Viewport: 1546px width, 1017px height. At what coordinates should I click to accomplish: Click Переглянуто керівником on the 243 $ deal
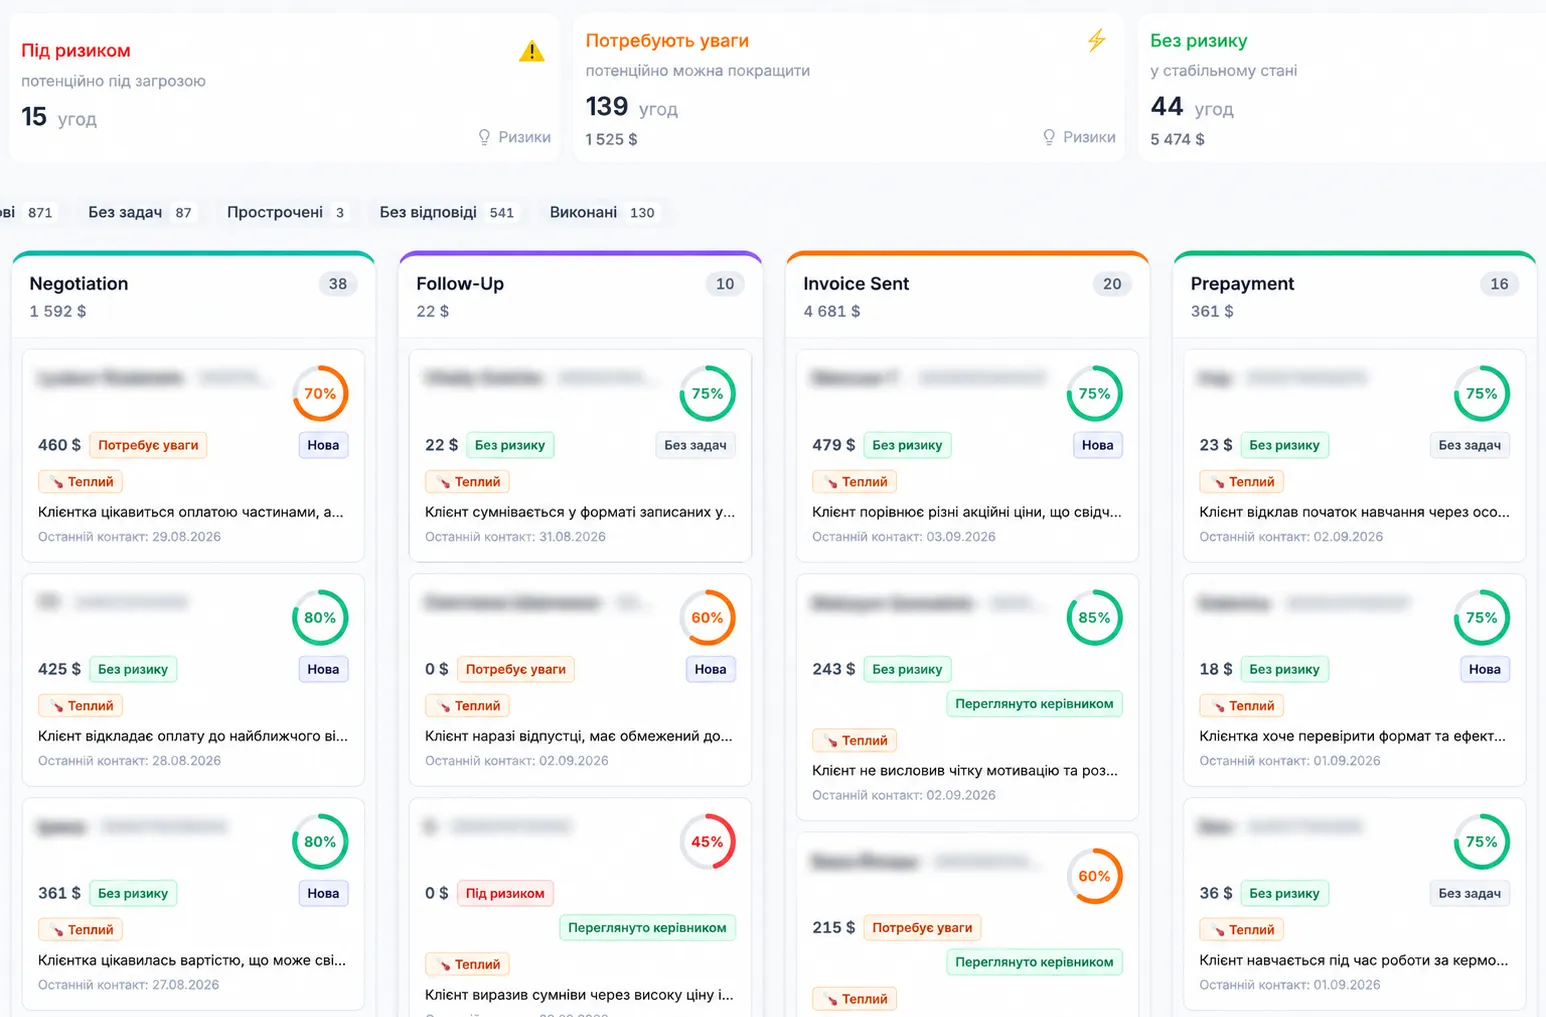[1034, 704]
